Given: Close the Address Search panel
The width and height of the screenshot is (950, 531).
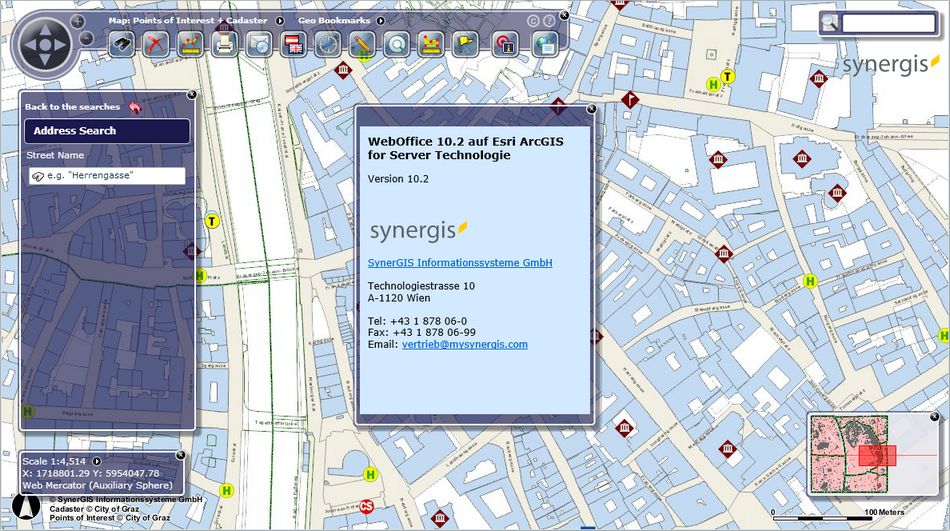Looking at the screenshot, I should (192, 95).
